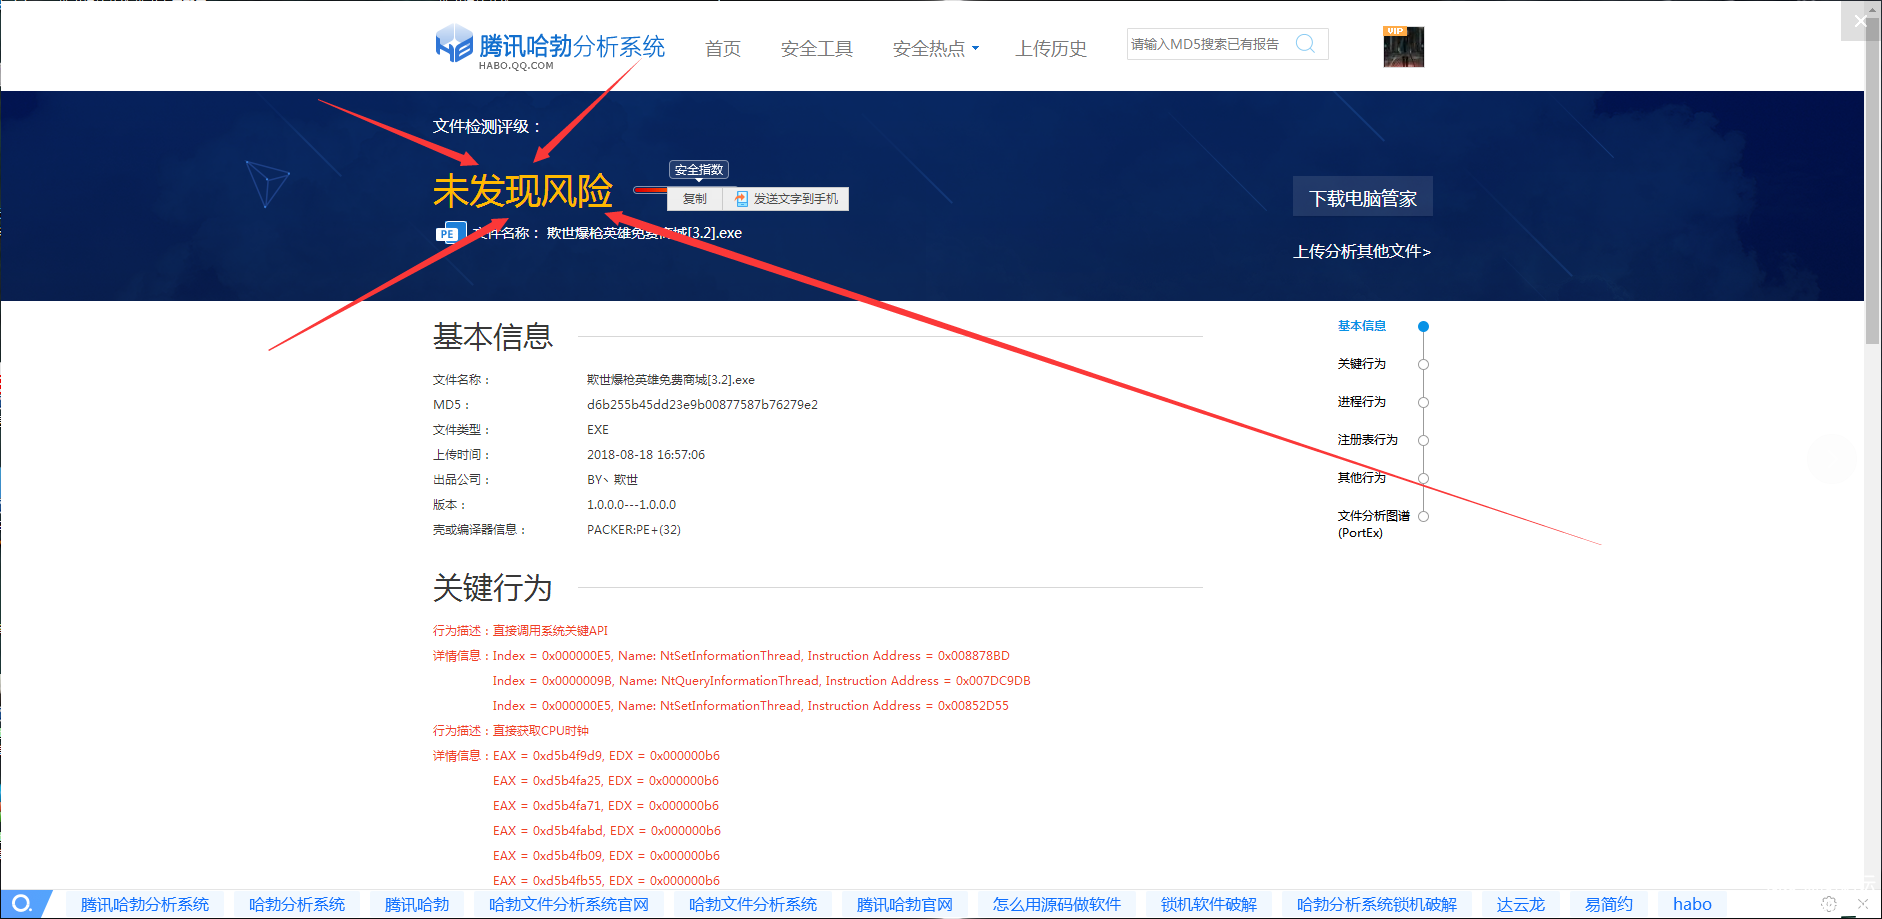This screenshot has height=919, width=1882.
Task: Open the 首页 menu item
Action: coord(722,49)
